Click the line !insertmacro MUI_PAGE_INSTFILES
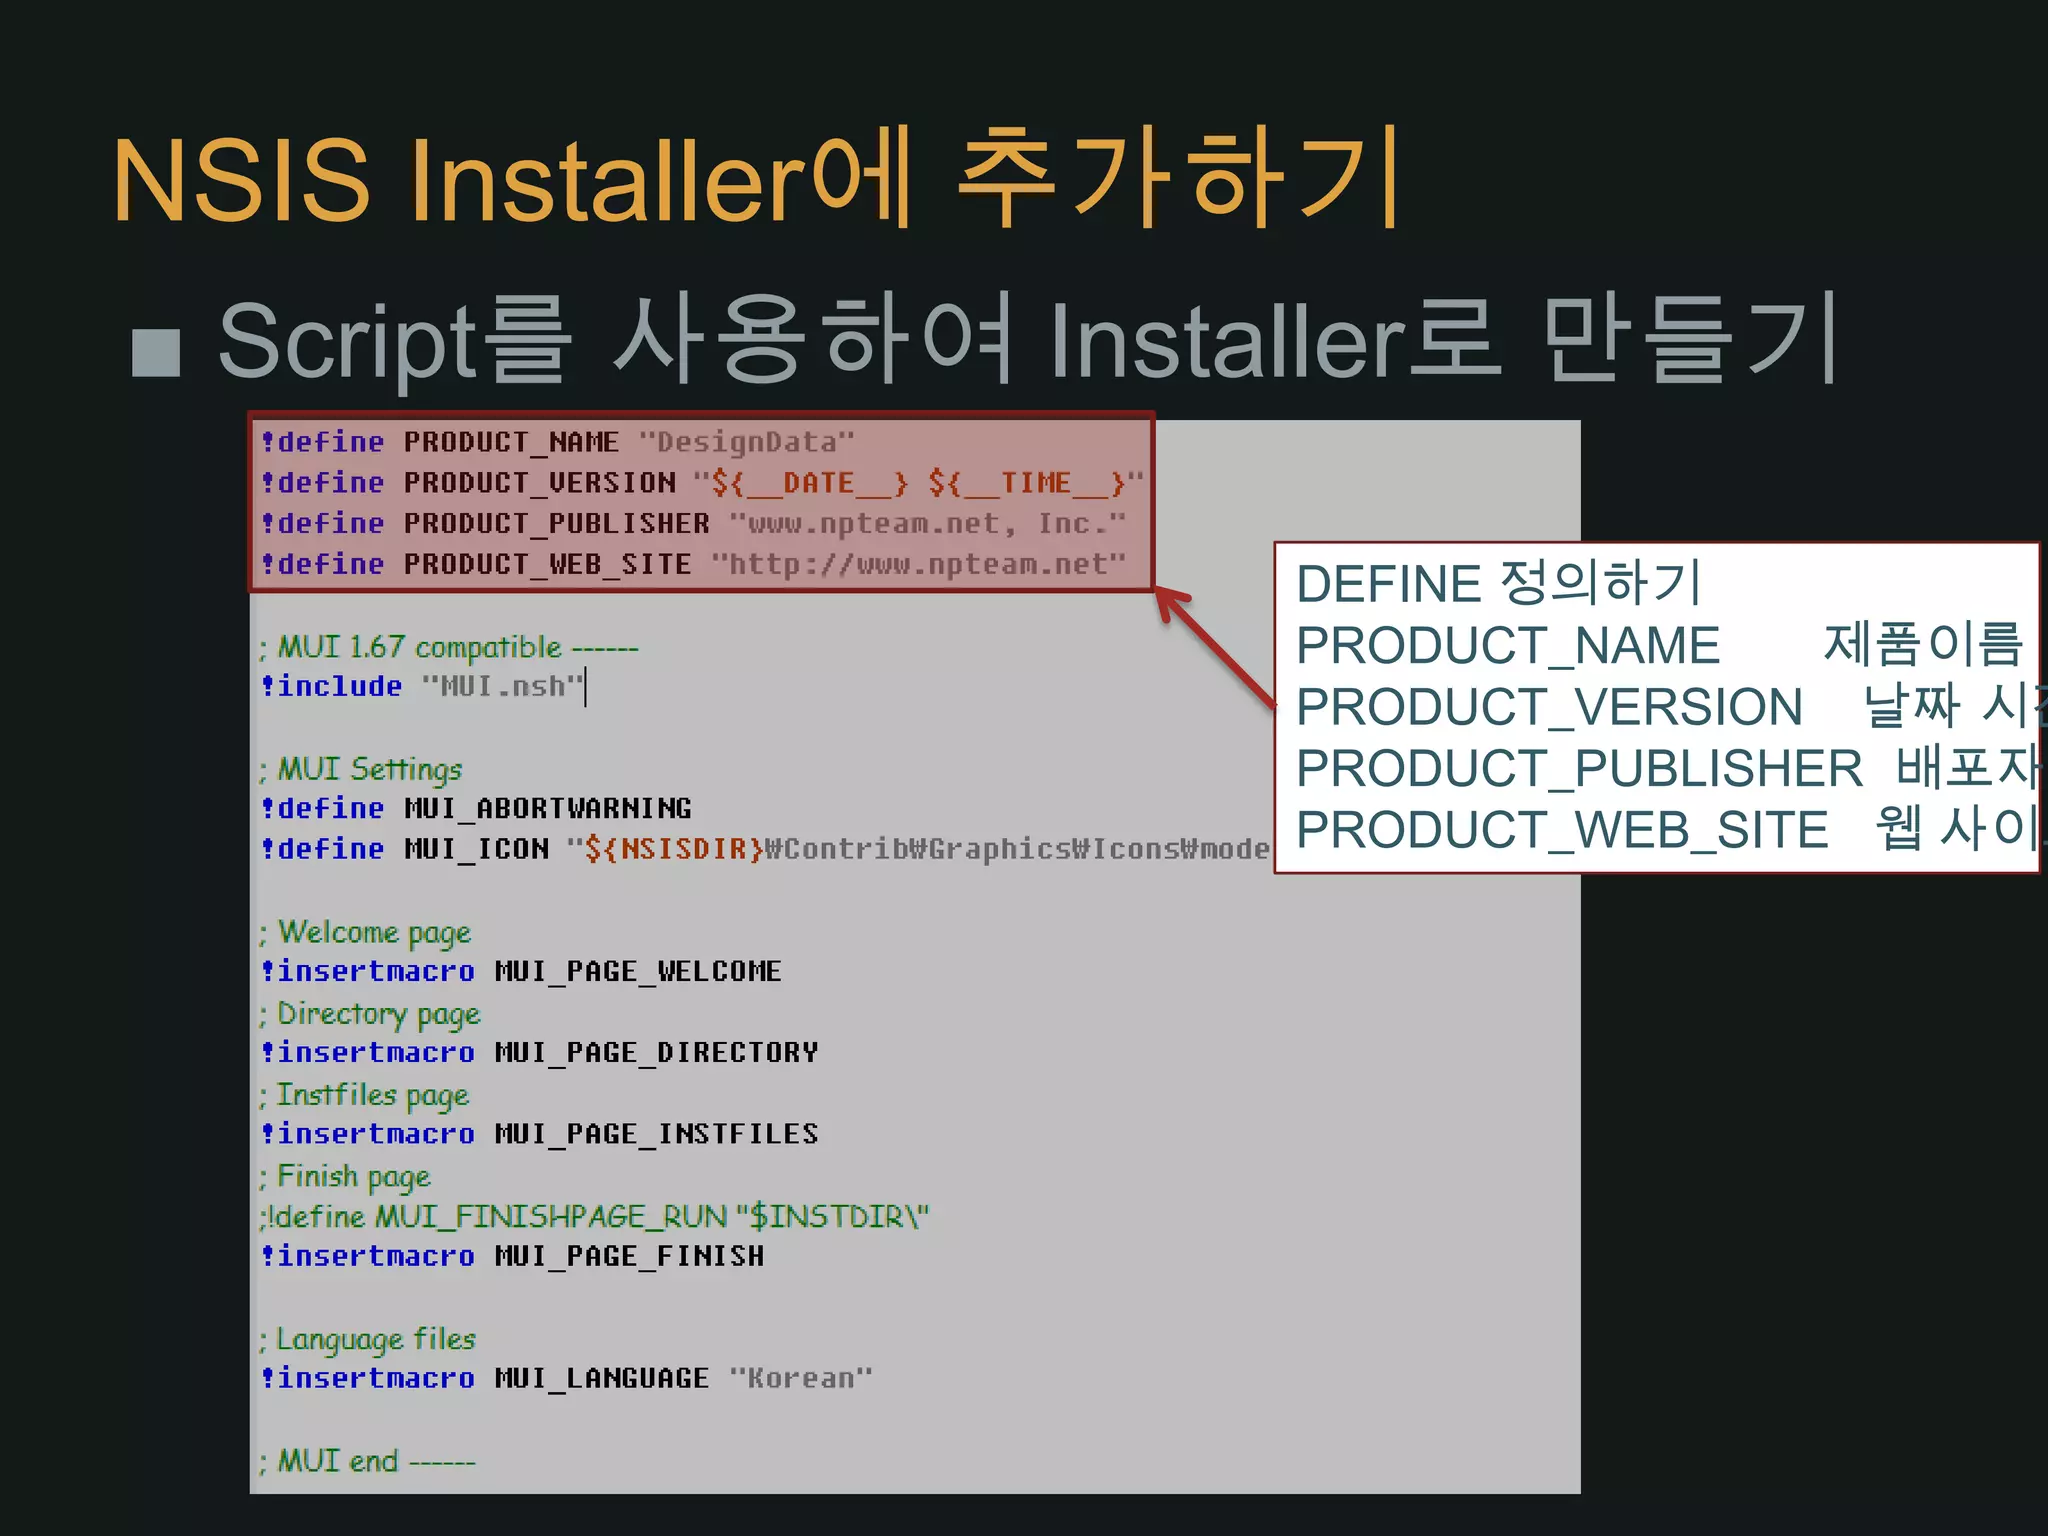 click(x=539, y=1134)
